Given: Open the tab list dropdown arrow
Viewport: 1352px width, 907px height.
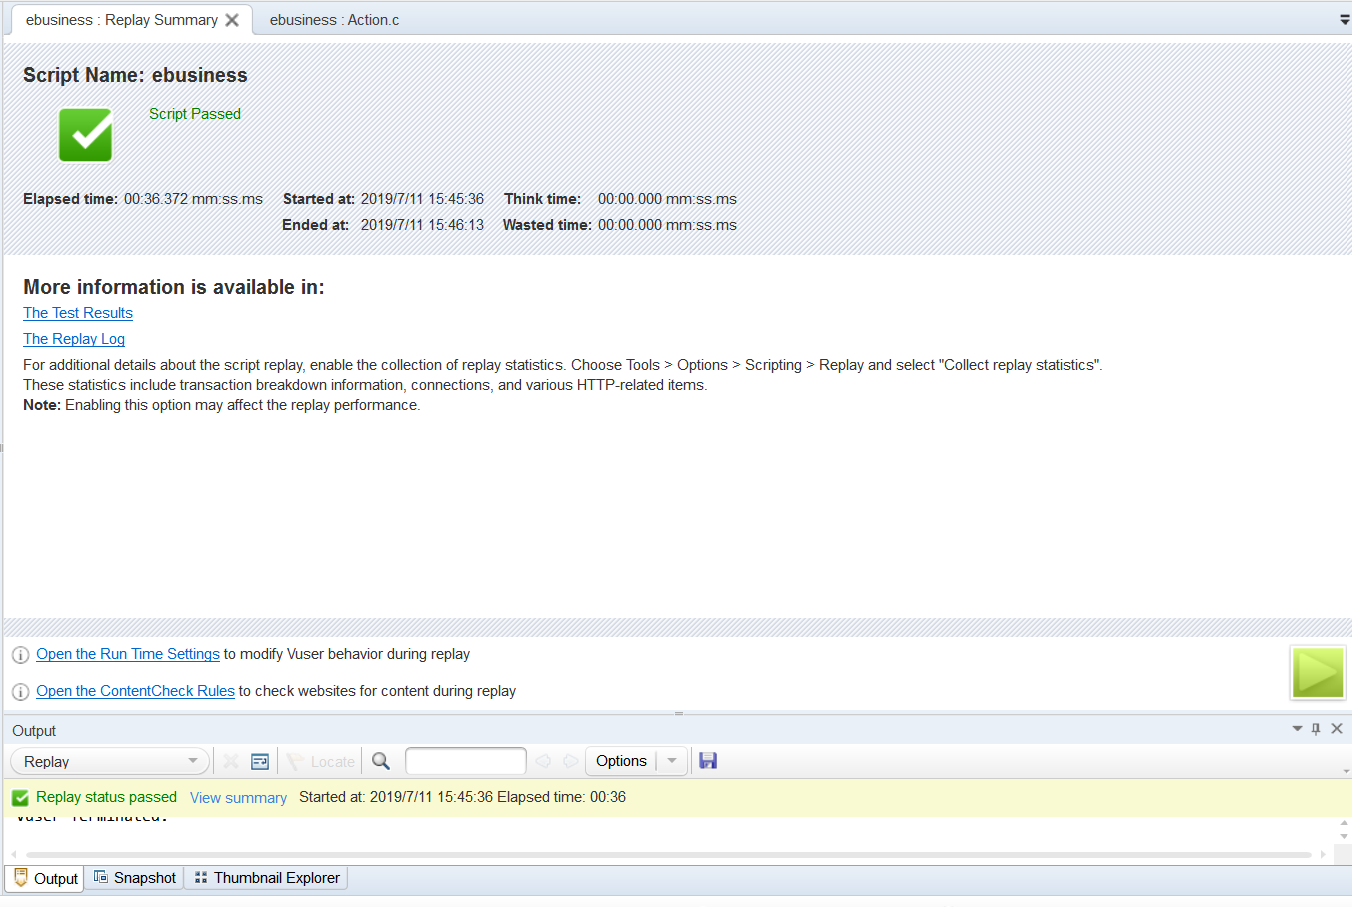Looking at the screenshot, I should [x=1344, y=20].
